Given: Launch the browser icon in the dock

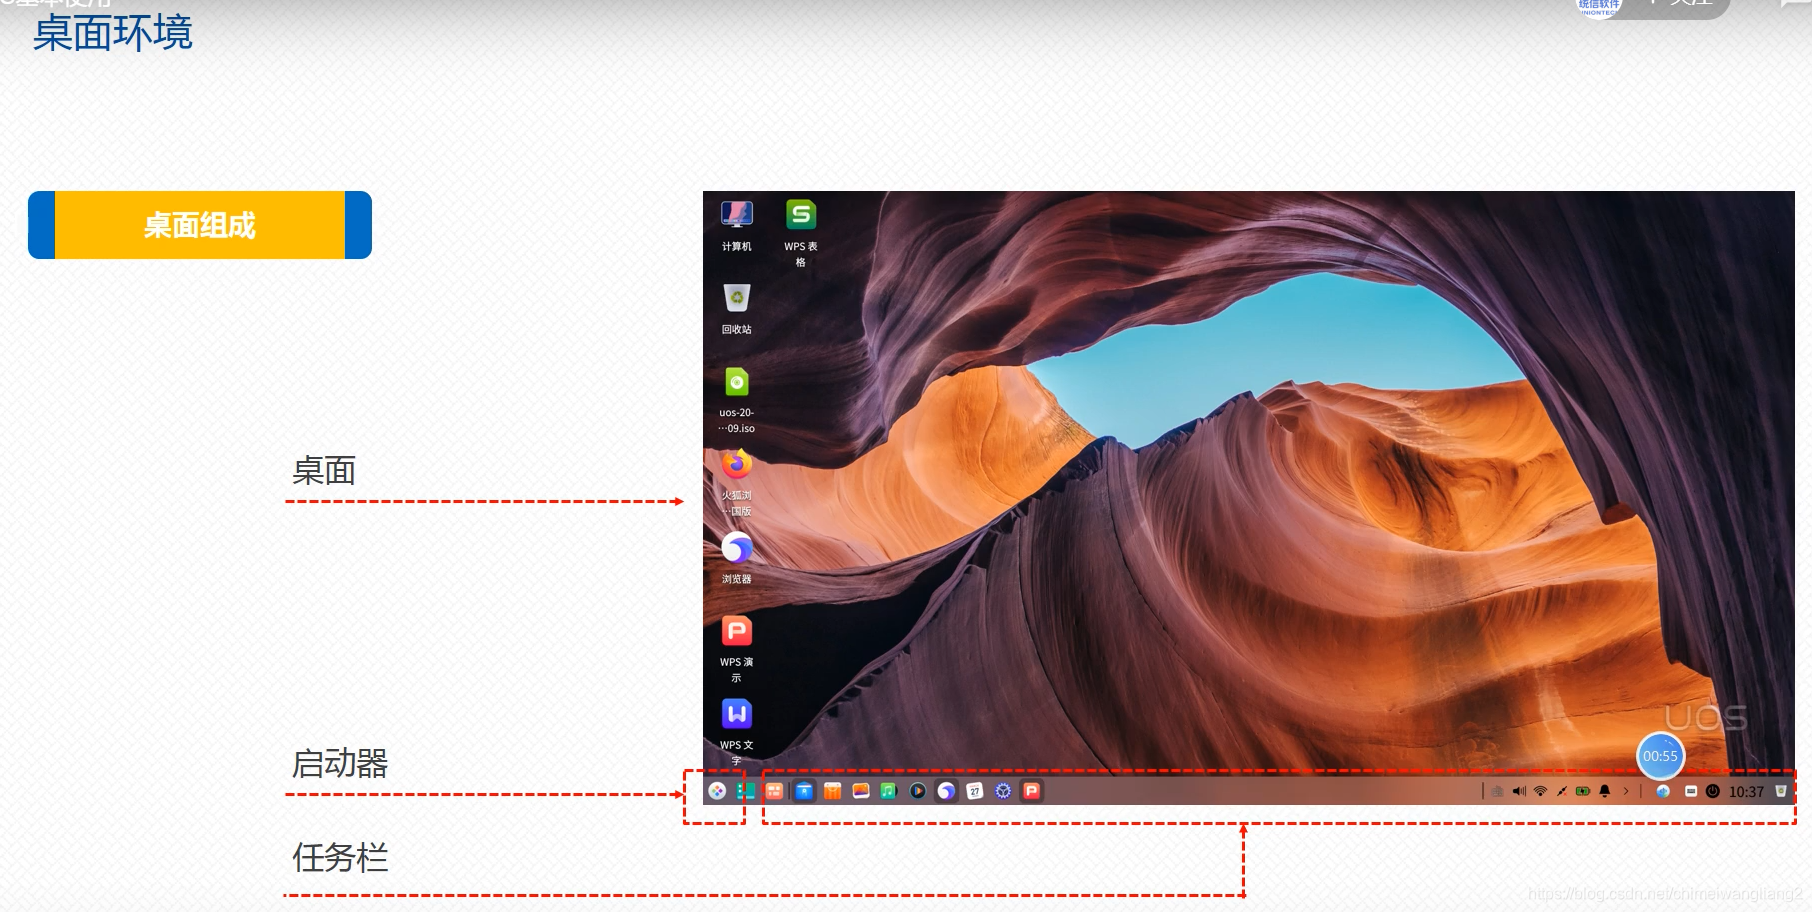Looking at the screenshot, I should 946,791.
